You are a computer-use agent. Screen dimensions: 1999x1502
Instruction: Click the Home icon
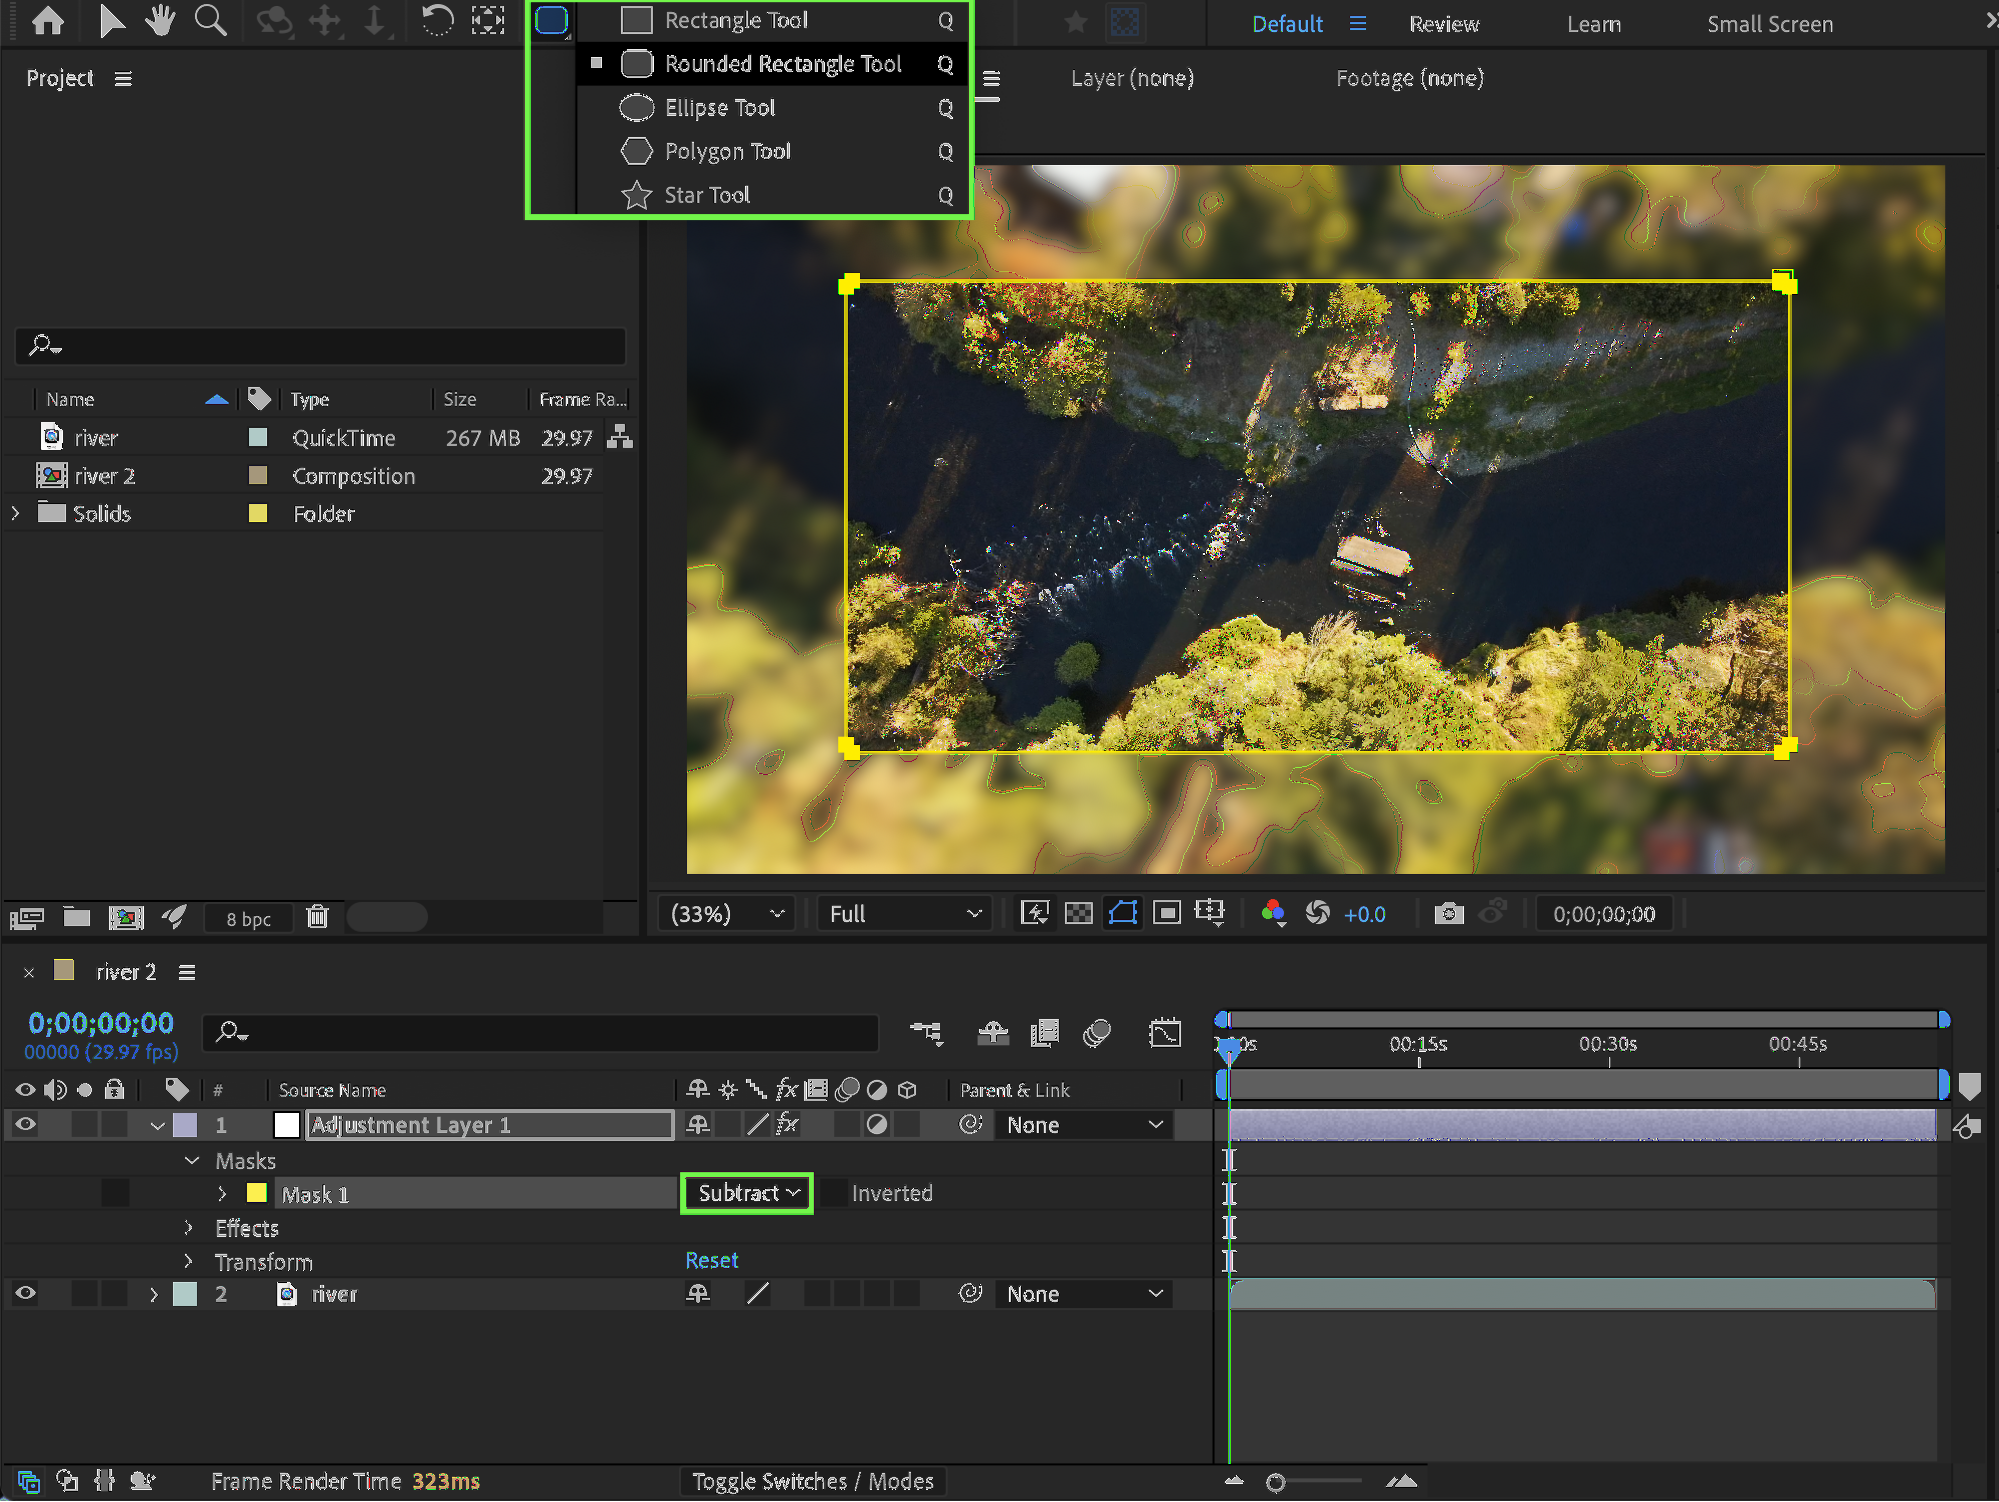47,20
